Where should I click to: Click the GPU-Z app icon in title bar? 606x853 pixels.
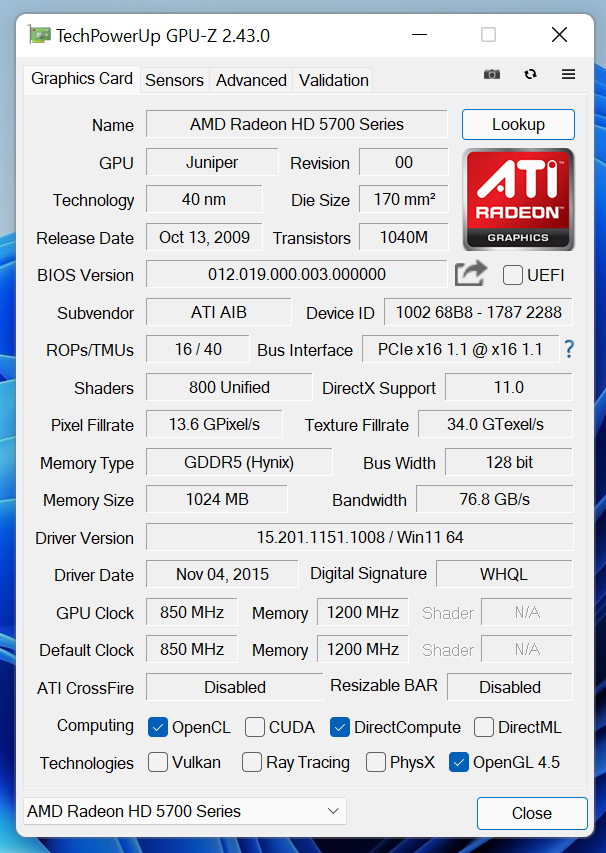[x=40, y=35]
